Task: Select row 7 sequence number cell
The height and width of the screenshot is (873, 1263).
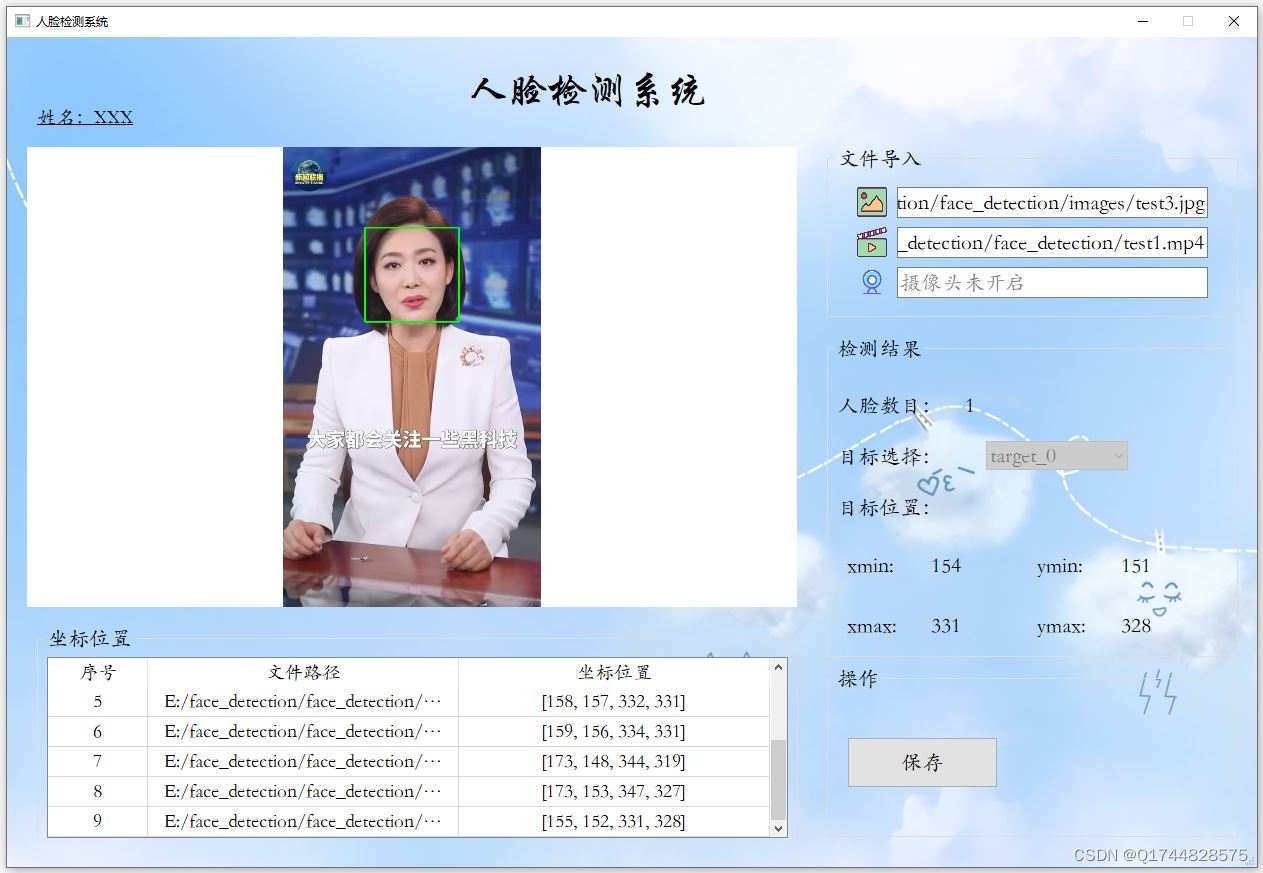Action: pyautogui.click(x=98, y=762)
